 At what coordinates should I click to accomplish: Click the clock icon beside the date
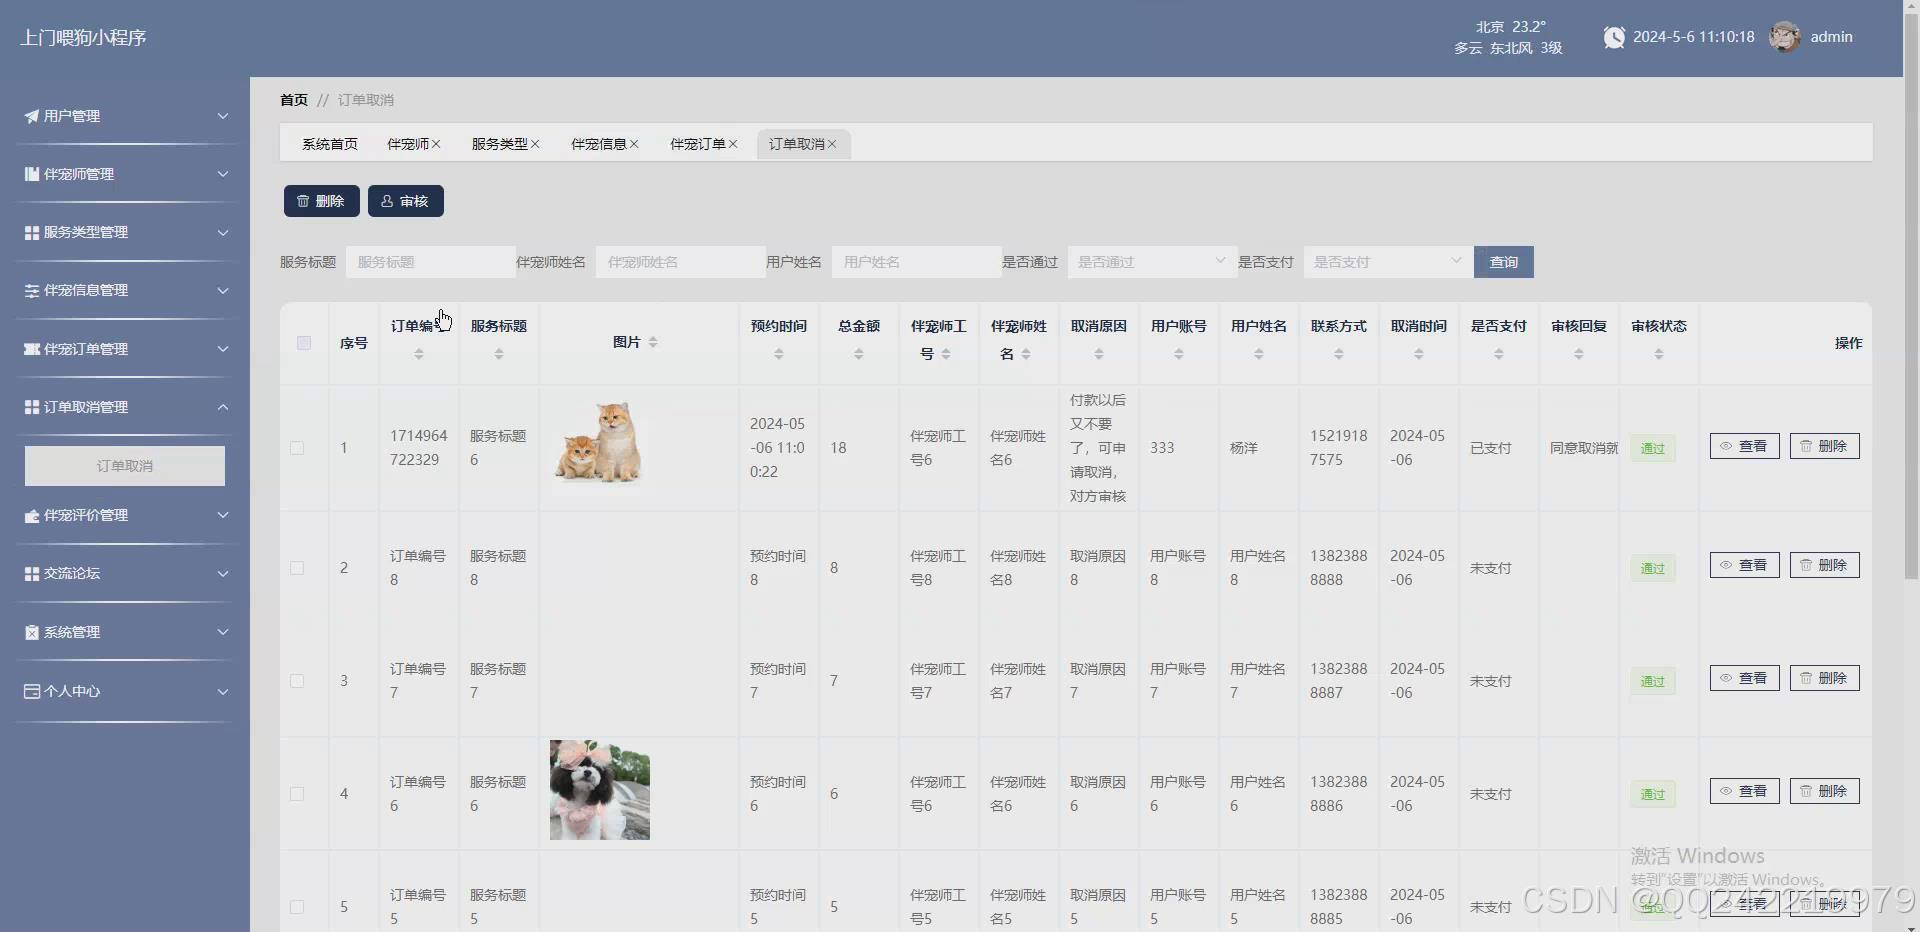pos(1614,37)
